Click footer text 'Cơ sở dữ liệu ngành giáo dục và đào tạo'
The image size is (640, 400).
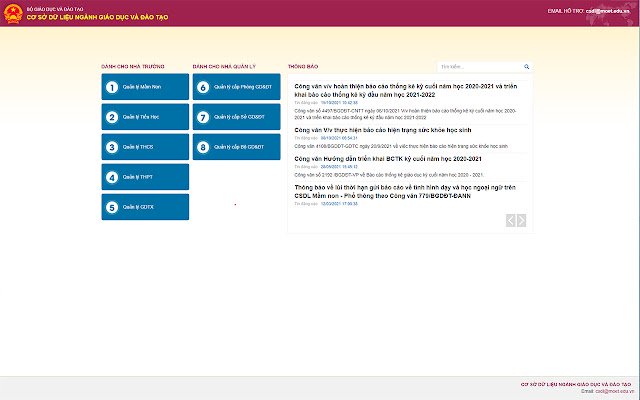(576, 384)
